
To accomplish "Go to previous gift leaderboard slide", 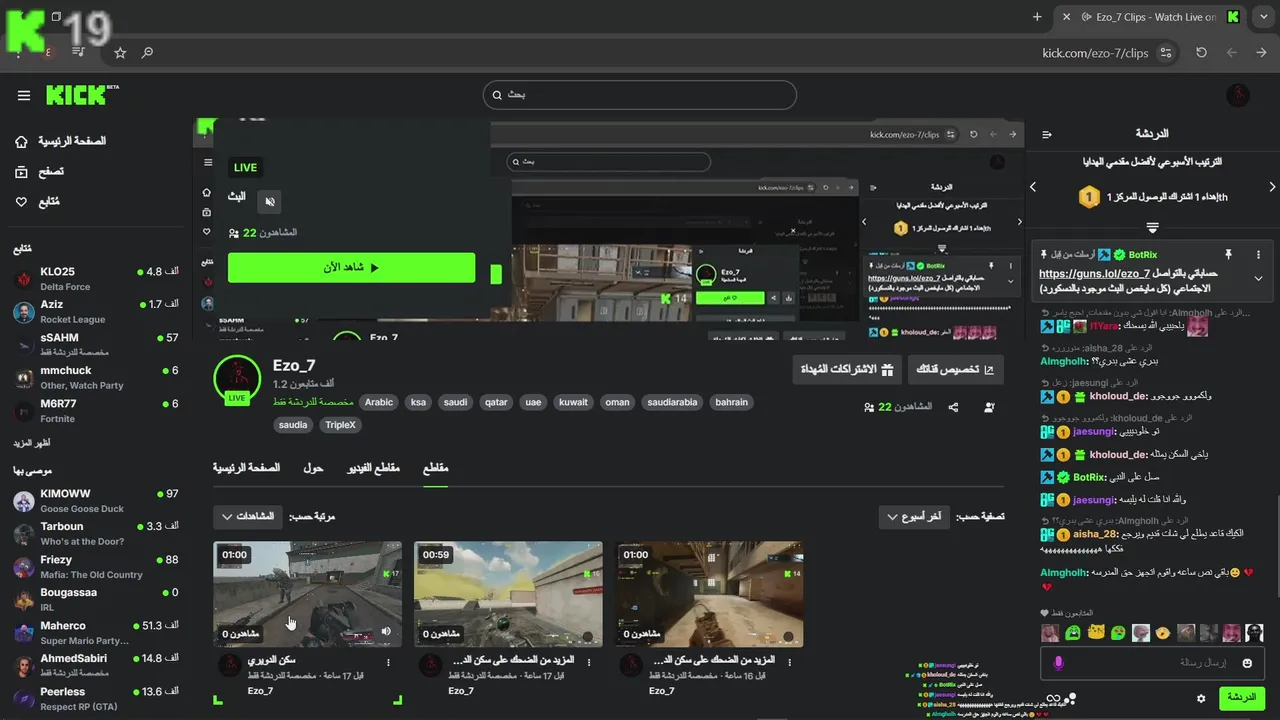I will [1033, 187].
